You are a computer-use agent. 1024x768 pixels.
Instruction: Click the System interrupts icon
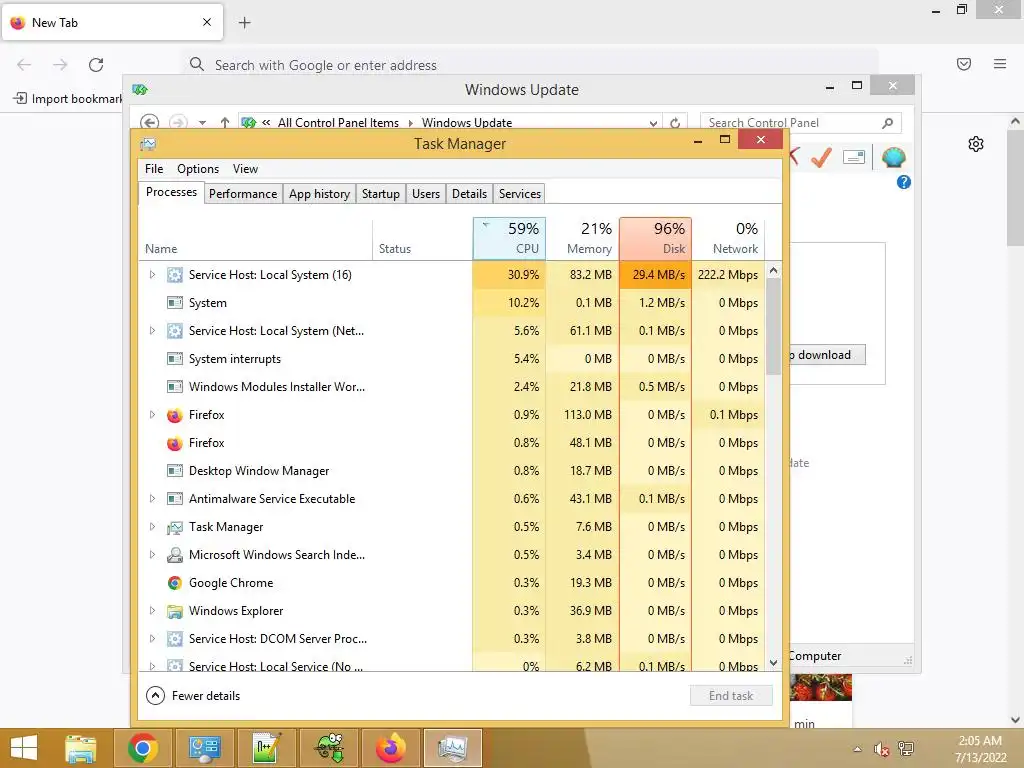click(174, 359)
